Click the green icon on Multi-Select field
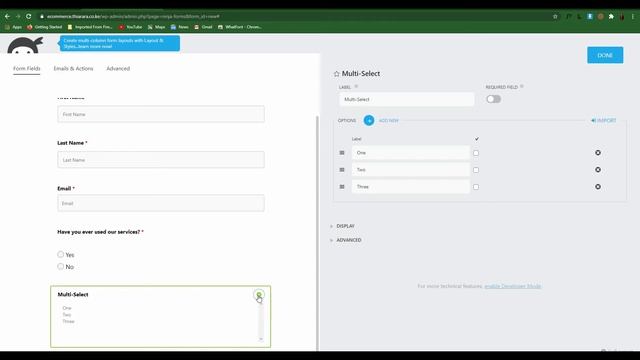640x360 pixels. tap(258, 294)
